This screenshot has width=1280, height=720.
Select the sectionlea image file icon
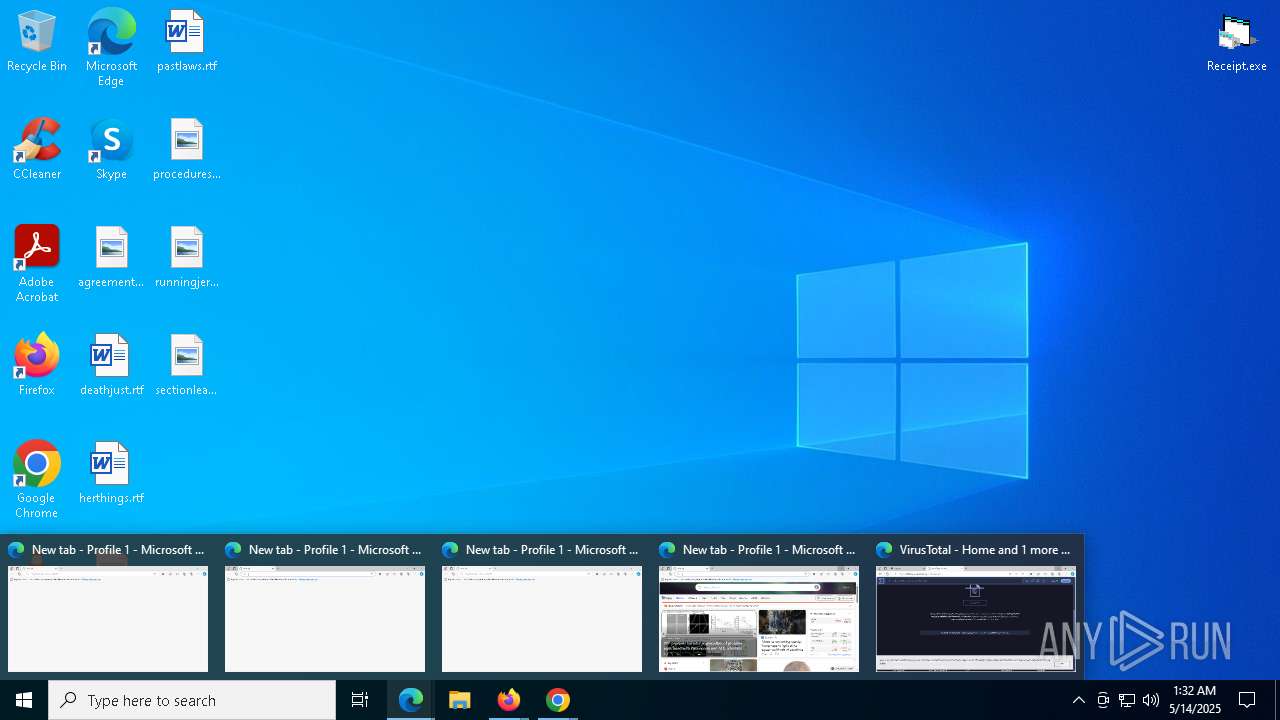(x=187, y=366)
